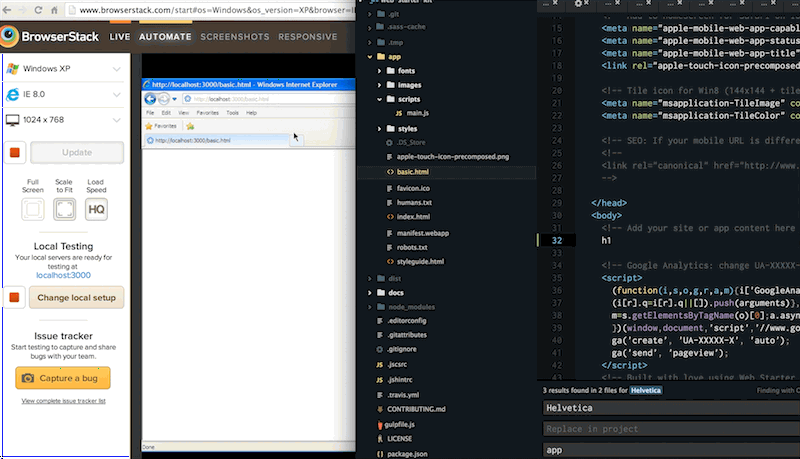Toggle Scale to Fit icon
Viewport: 800px width, 459px height.
coord(64,209)
